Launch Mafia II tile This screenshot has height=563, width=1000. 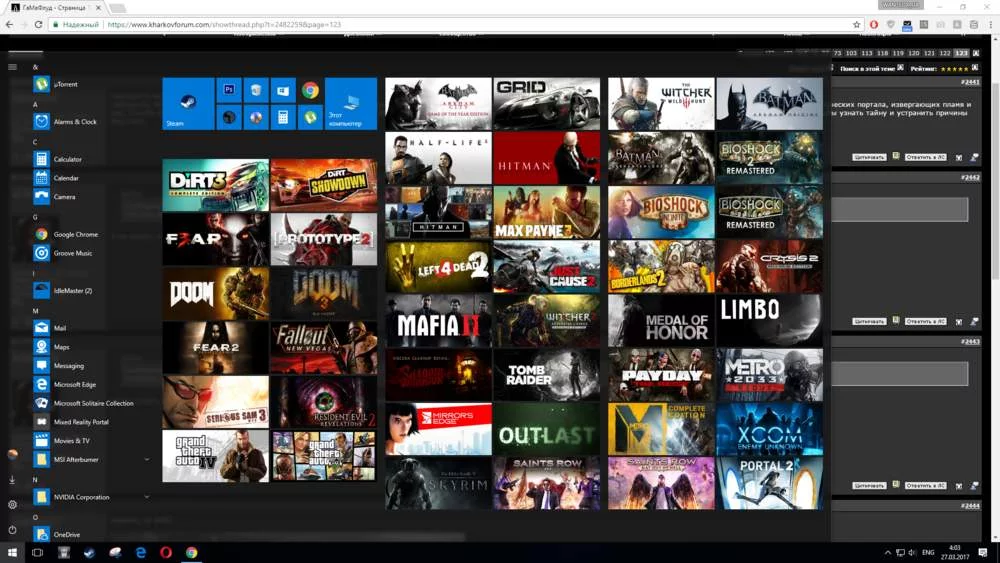pos(438,321)
